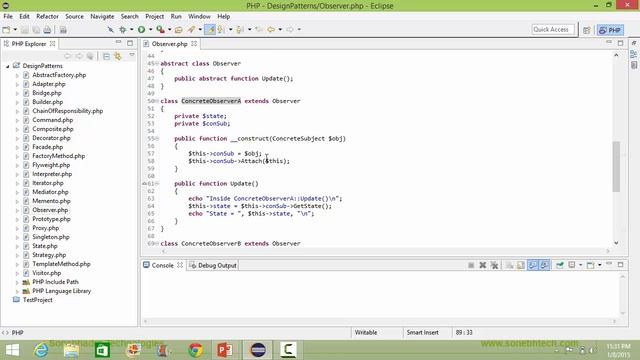Click Collapse All in PHP Explorer
640x360 pixels.
(x=106, y=56)
